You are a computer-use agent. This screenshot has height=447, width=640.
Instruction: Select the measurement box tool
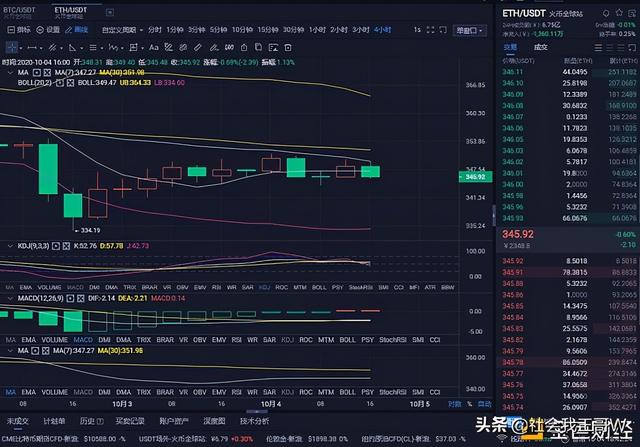pyautogui.click(x=133, y=48)
